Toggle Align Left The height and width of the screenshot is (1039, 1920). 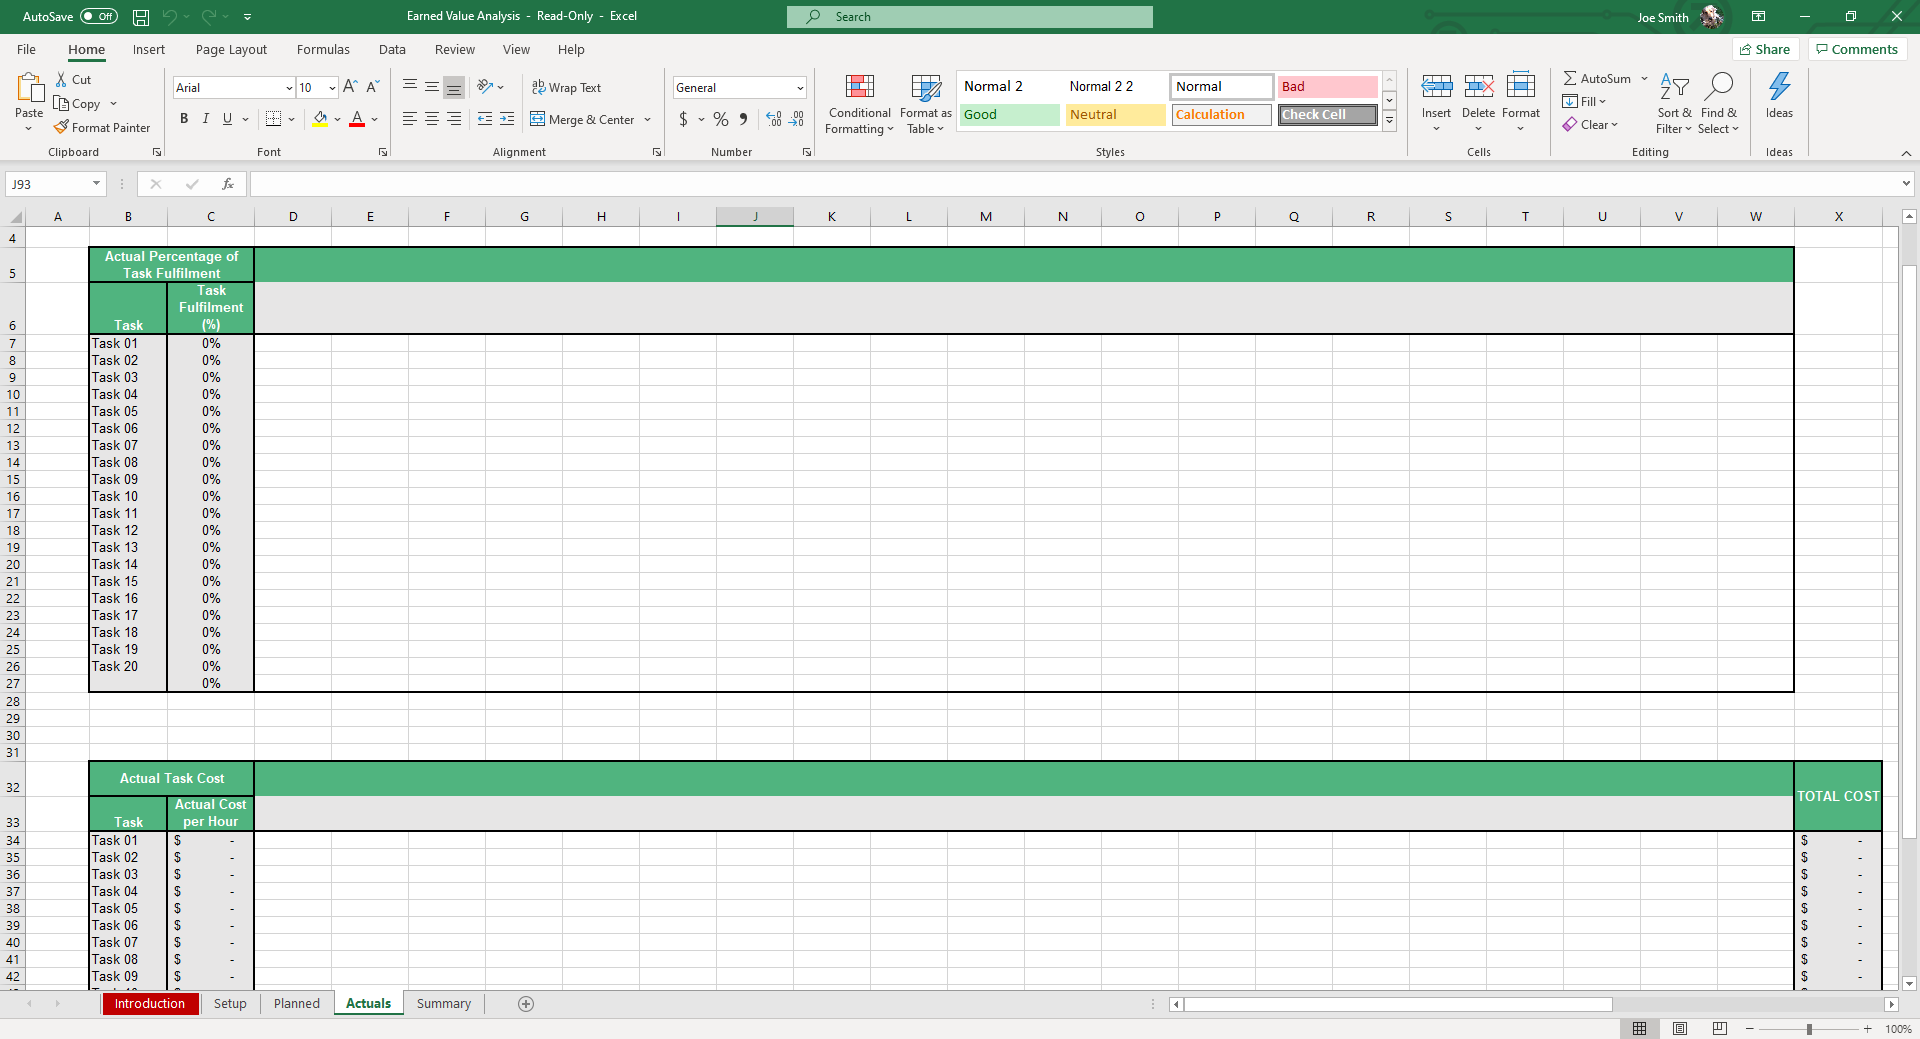410,119
